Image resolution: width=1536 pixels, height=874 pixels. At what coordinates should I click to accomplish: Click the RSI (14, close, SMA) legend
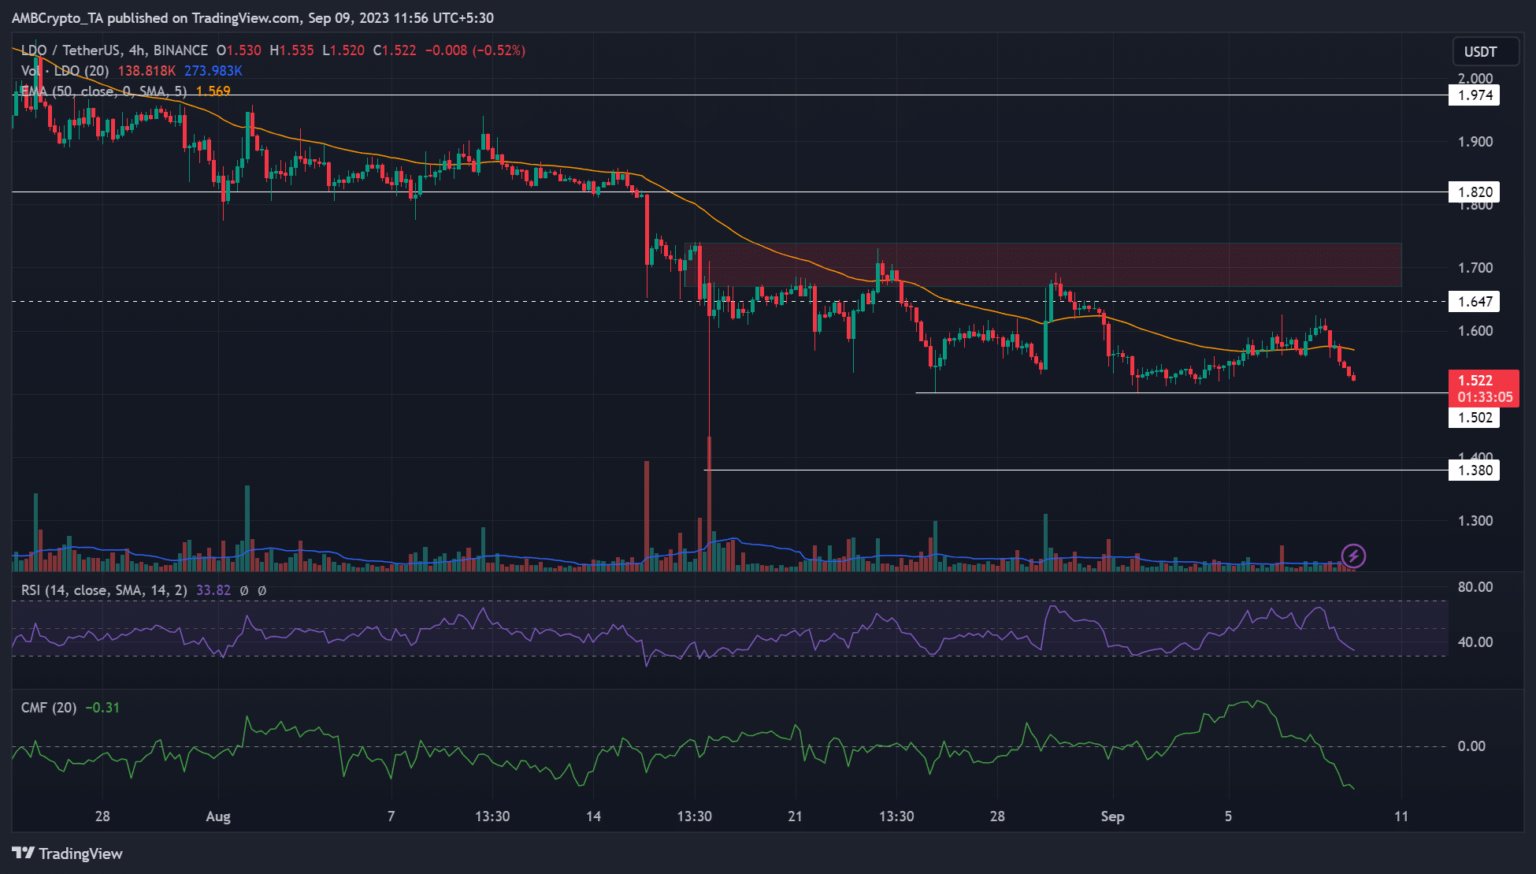(x=104, y=590)
